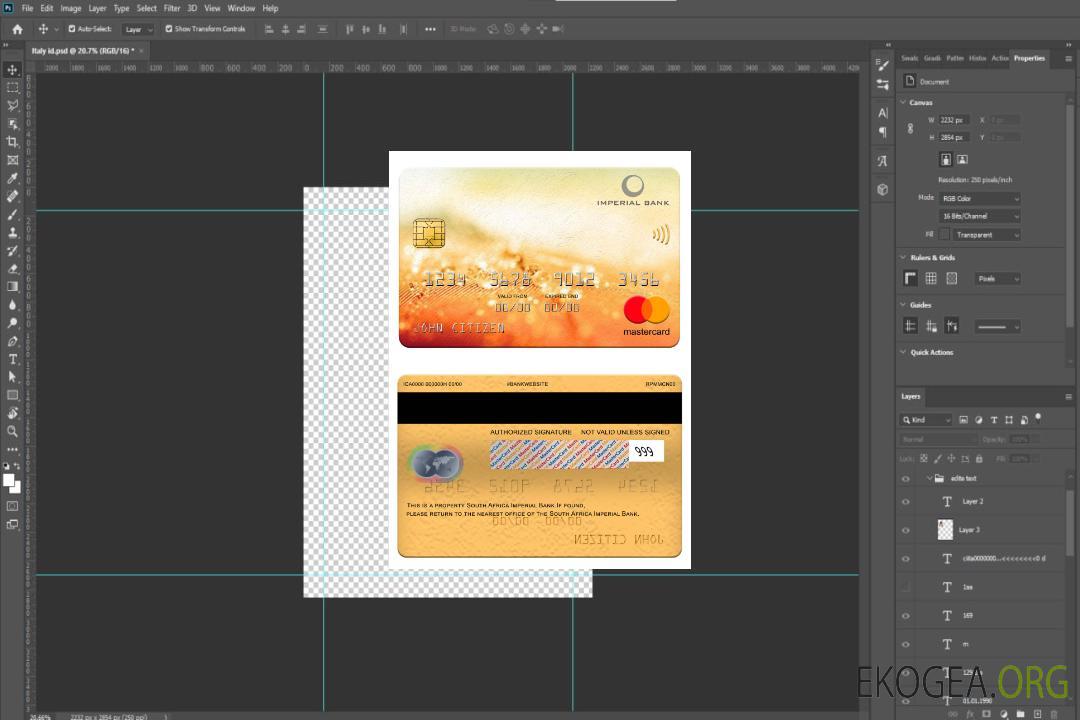Image resolution: width=1080 pixels, height=720 pixels.
Task: Collapse the 'edite text' layer group
Action: click(x=929, y=478)
